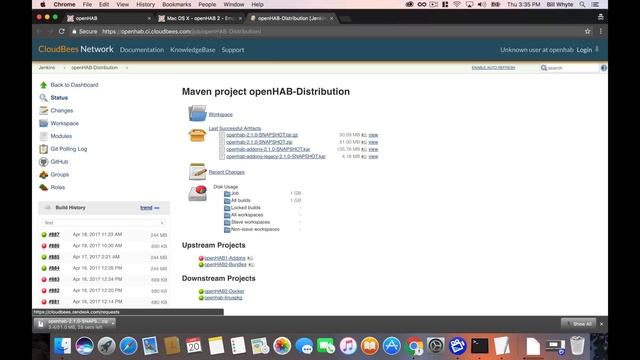This screenshot has width=640, height=360.
Task: Click in the Jenkins search field
Action: pyautogui.click(x=571, y=68)
